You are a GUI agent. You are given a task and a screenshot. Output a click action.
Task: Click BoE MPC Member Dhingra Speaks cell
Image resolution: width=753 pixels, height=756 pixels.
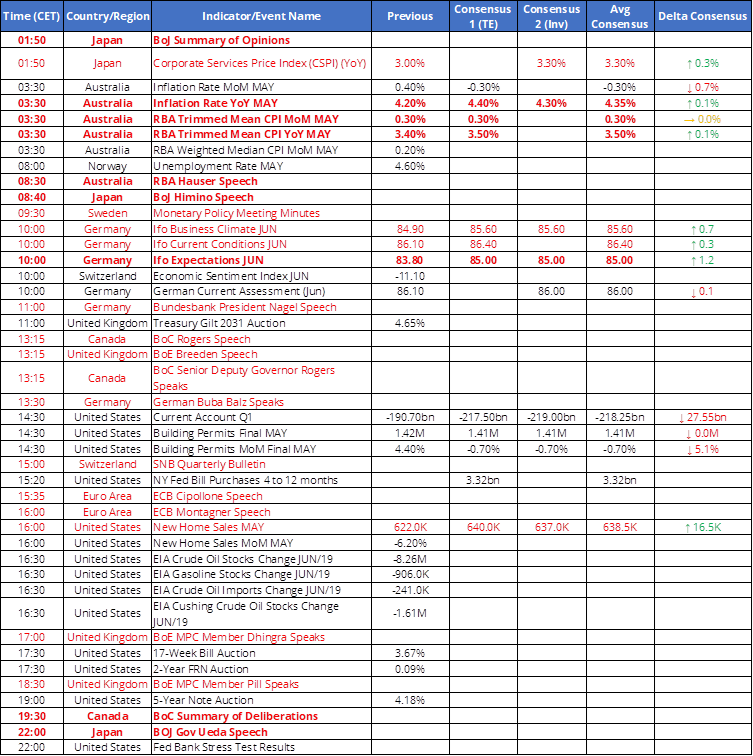click(x=261, y=637)
